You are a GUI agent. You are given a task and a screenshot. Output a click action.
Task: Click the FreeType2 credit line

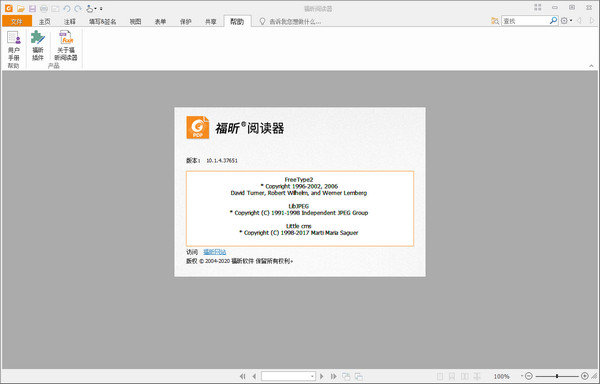pyautogui.click(x=299, y=179)
